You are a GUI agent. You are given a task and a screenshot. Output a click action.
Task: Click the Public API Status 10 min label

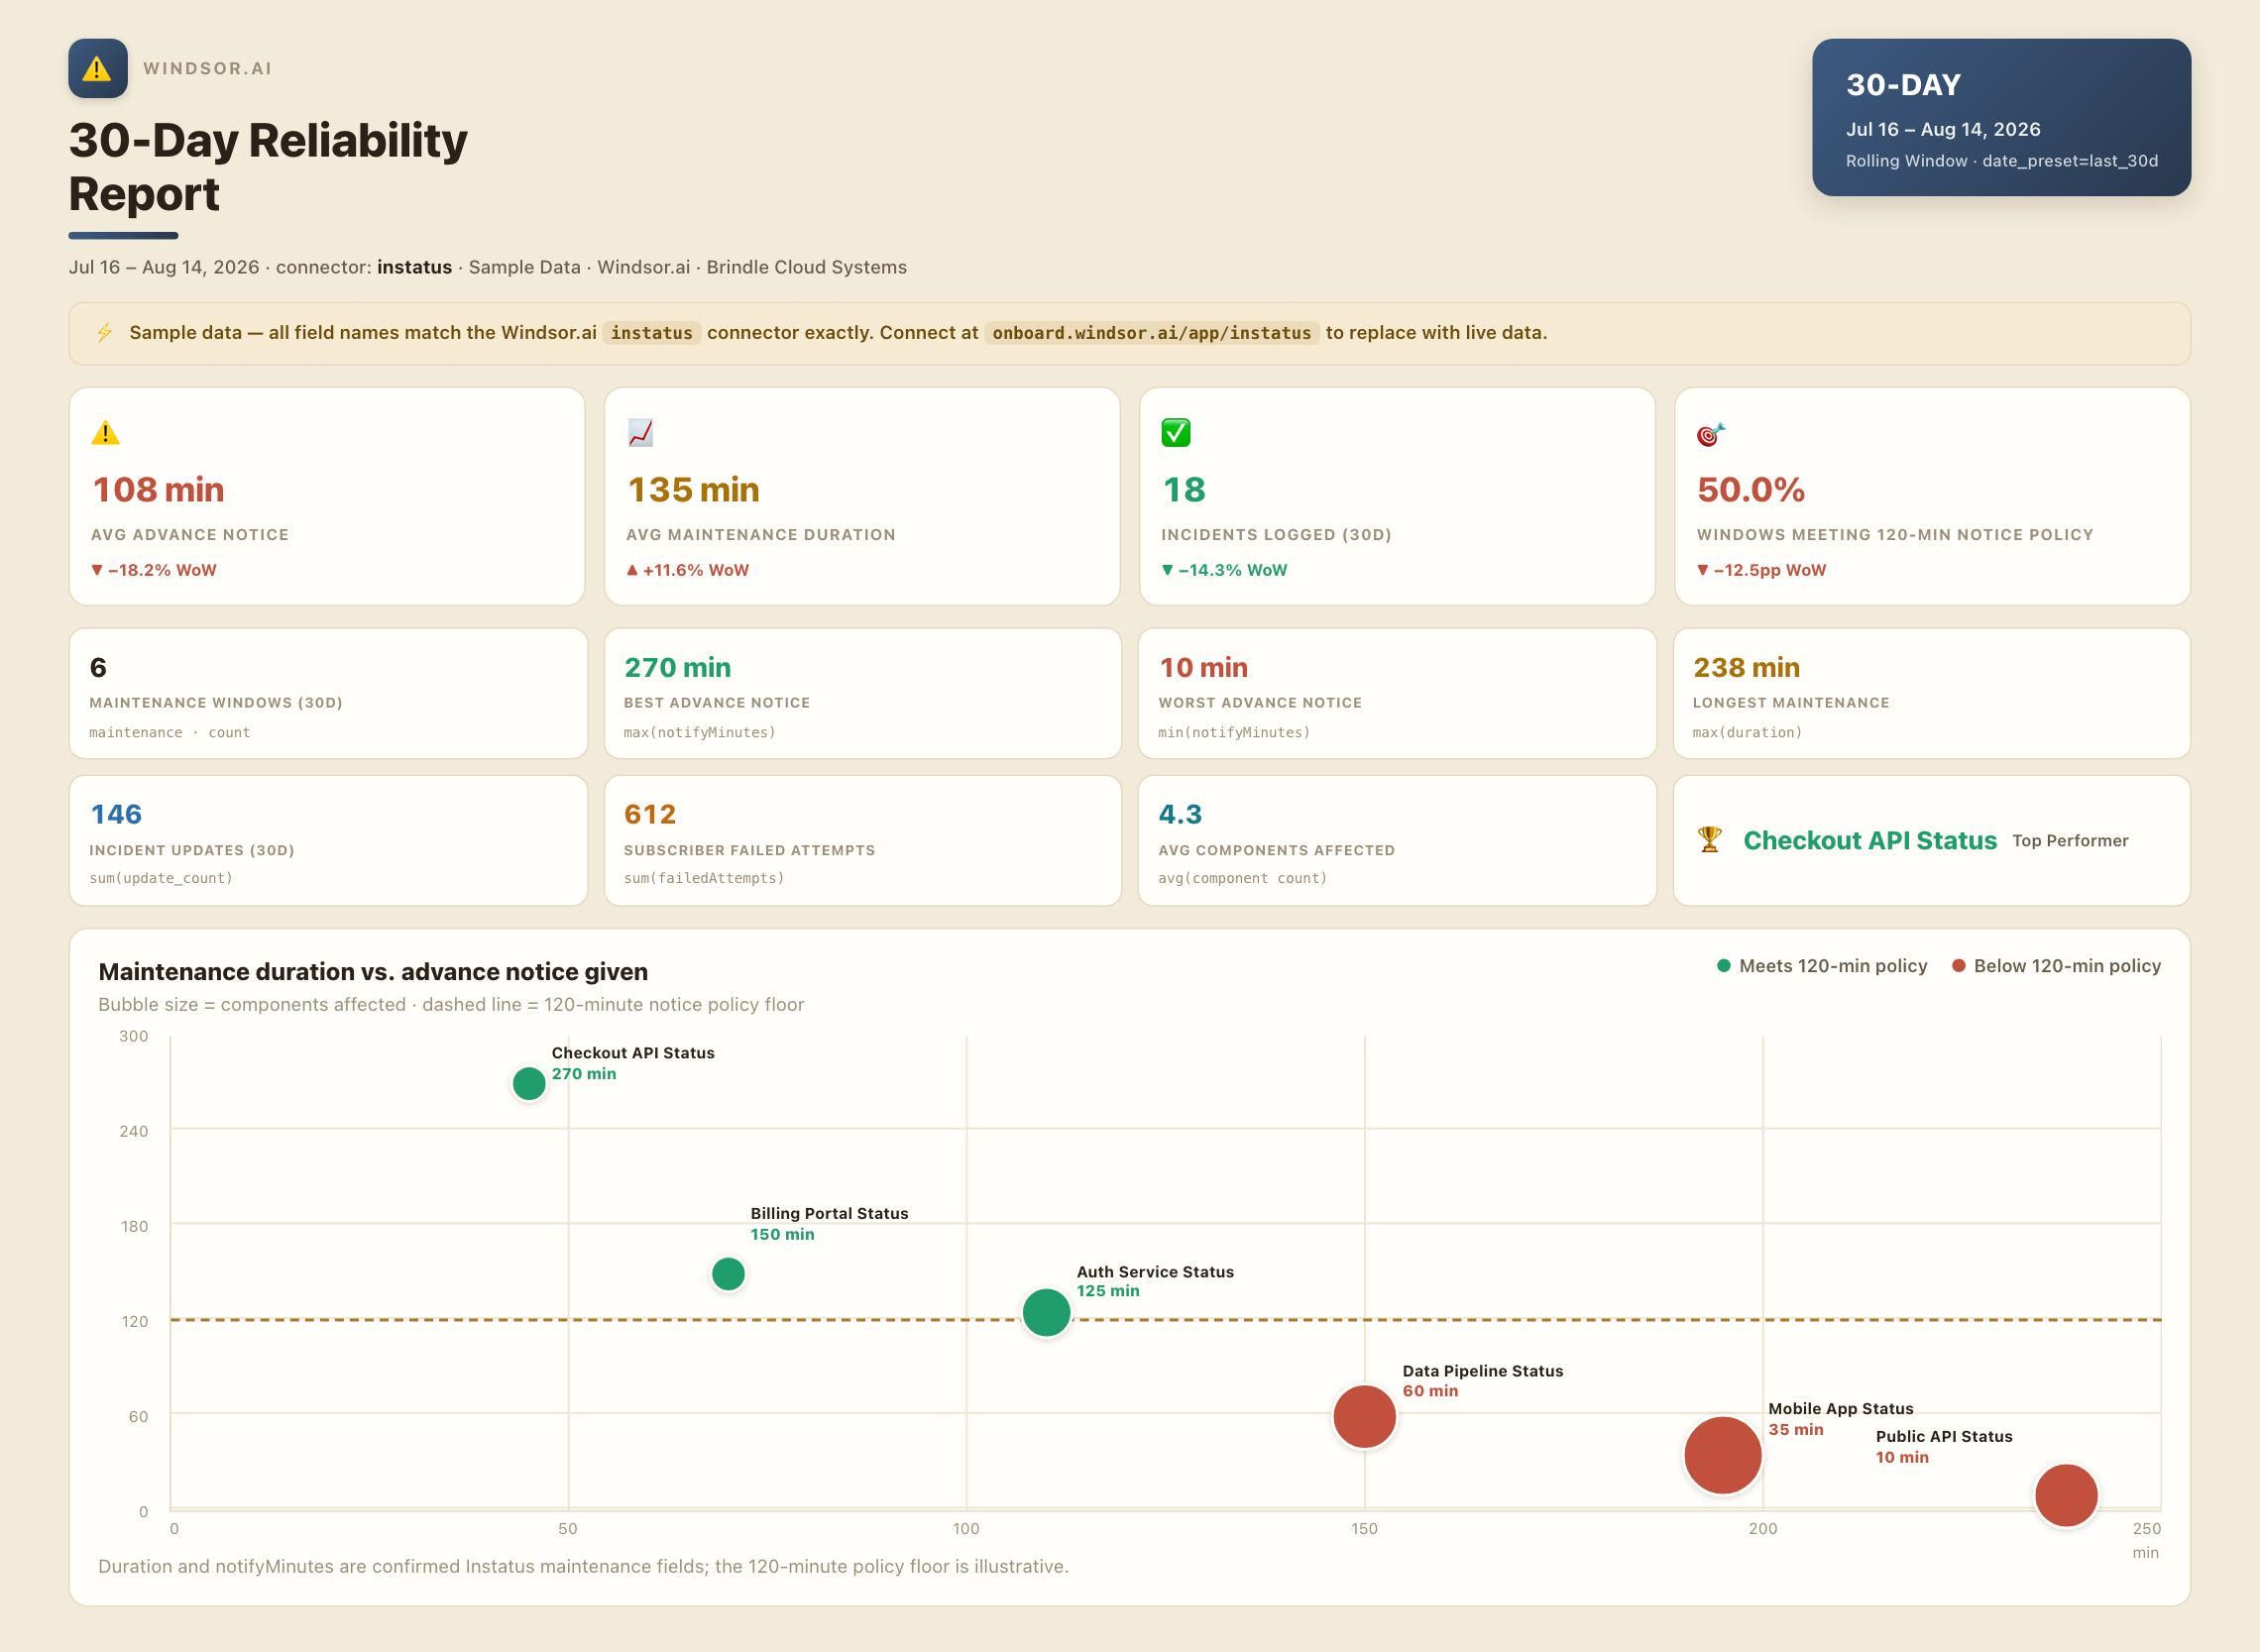[x=1944, y=1446]
